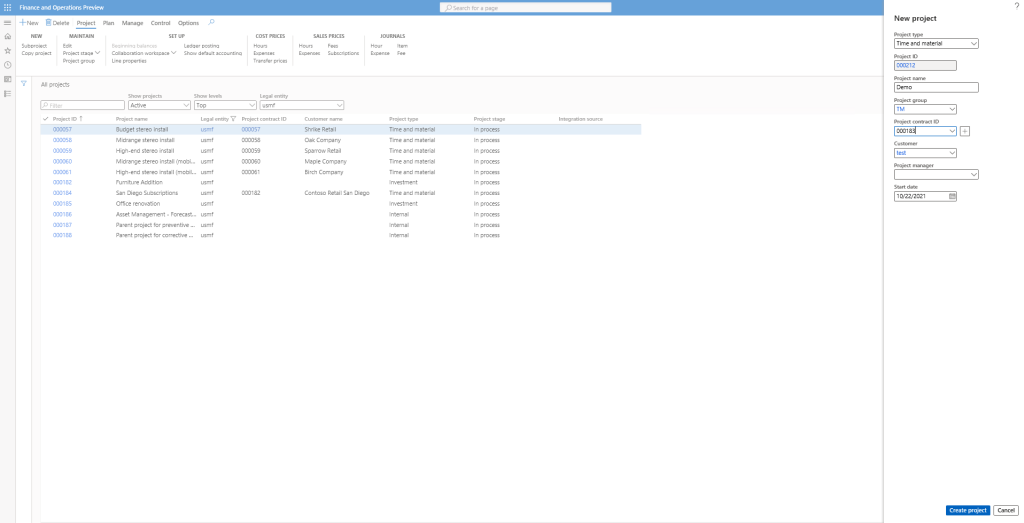The image size is (1024, 523).
Task: Click Subproject in the ribbon
Action: tap(34, 46)
